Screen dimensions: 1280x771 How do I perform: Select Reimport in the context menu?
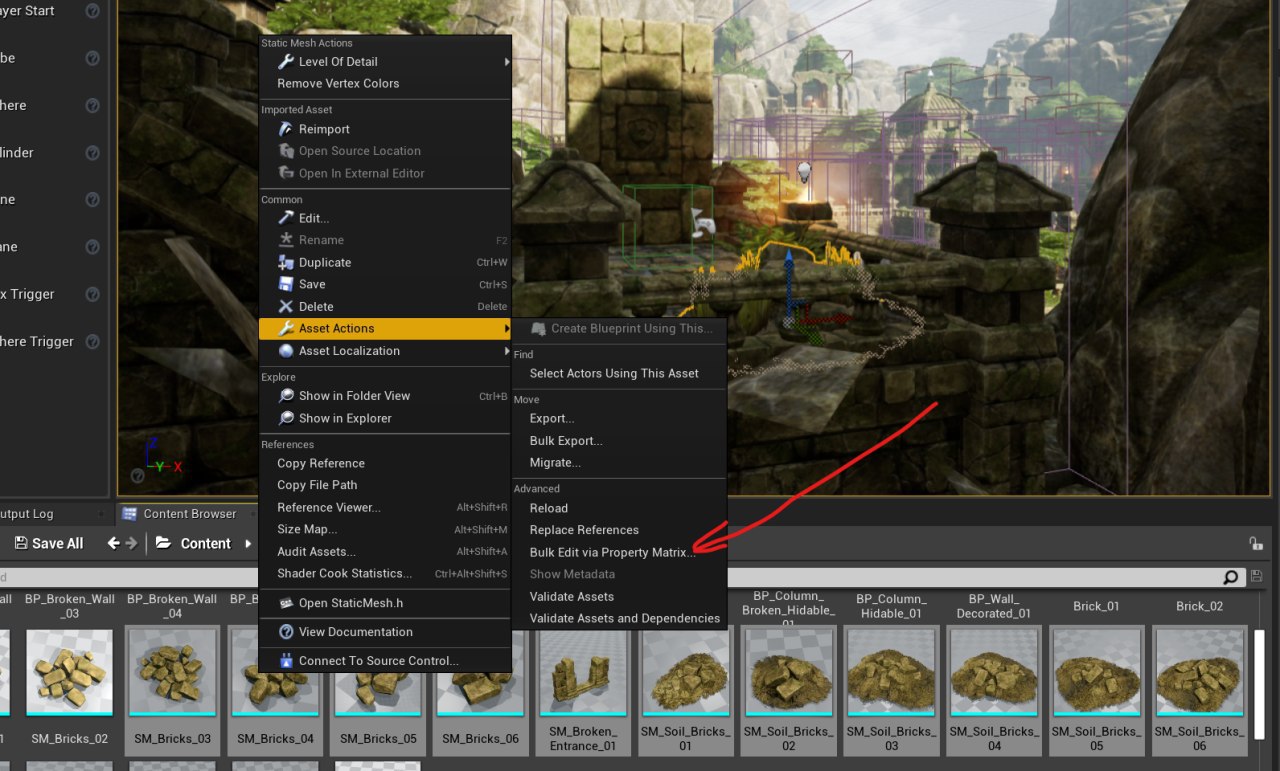pos(385,129)
